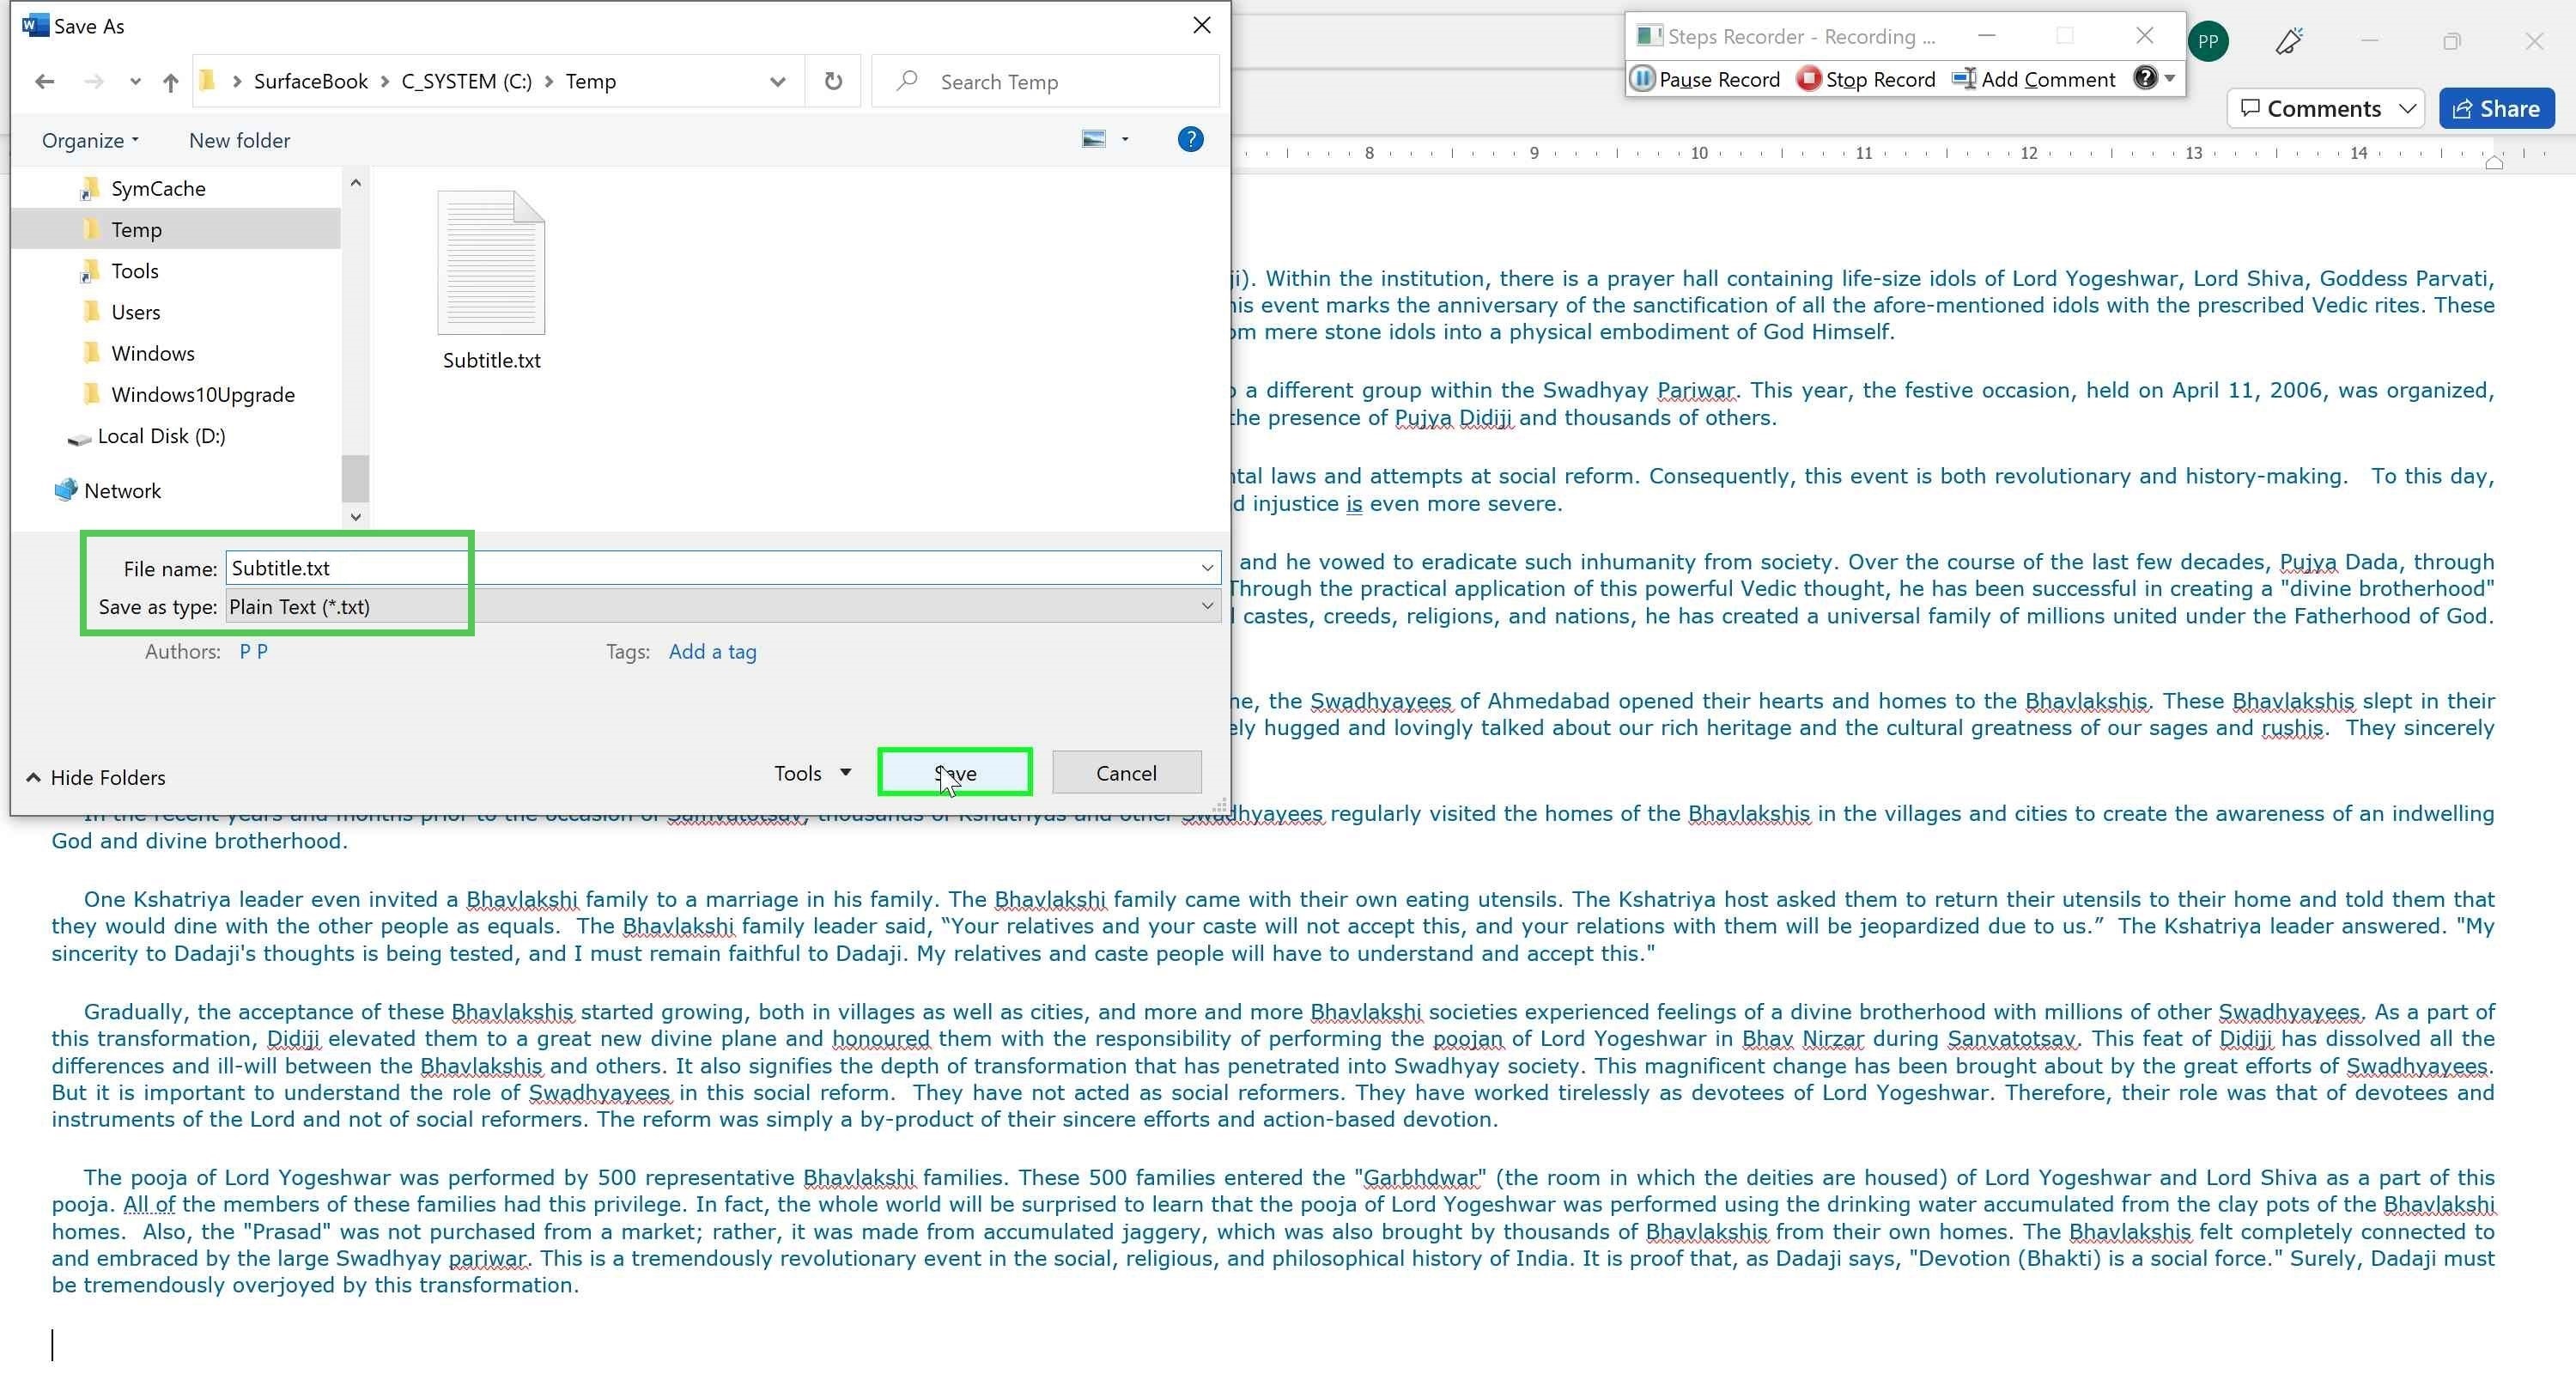The width and height of the screenshot is (2576, 1374).
Task: Click the PP account avatar in Word
Action: tap(2208, 41)
